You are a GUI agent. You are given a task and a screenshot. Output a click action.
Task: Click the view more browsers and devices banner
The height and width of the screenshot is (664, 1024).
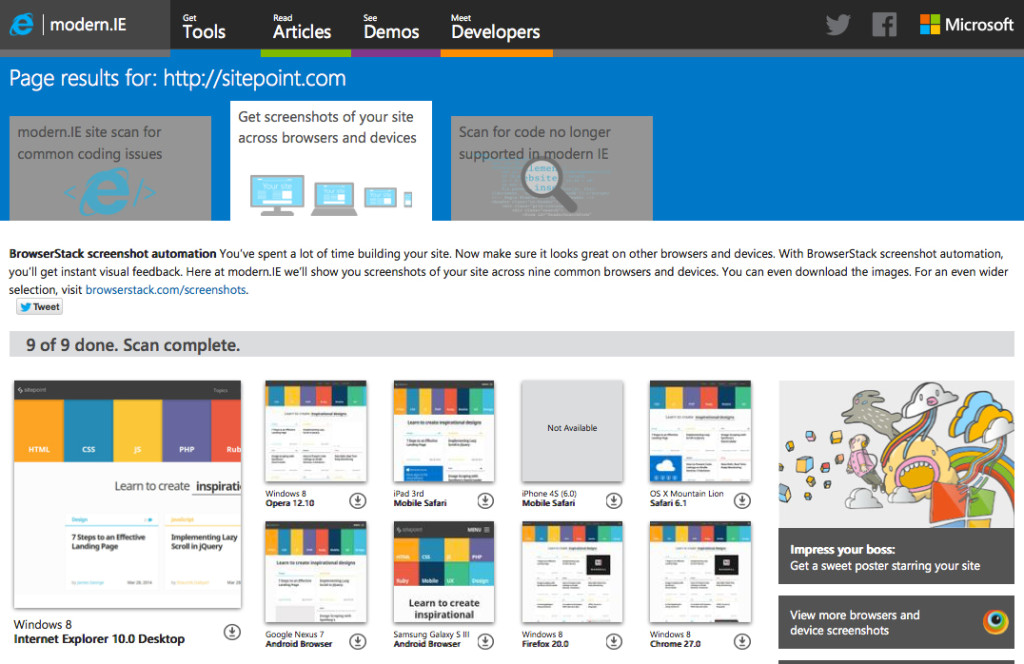pos(895,621)
